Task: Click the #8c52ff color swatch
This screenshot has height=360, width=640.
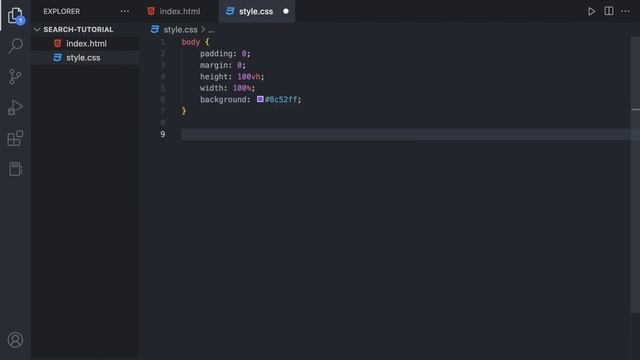Action: tap(260, 99)
